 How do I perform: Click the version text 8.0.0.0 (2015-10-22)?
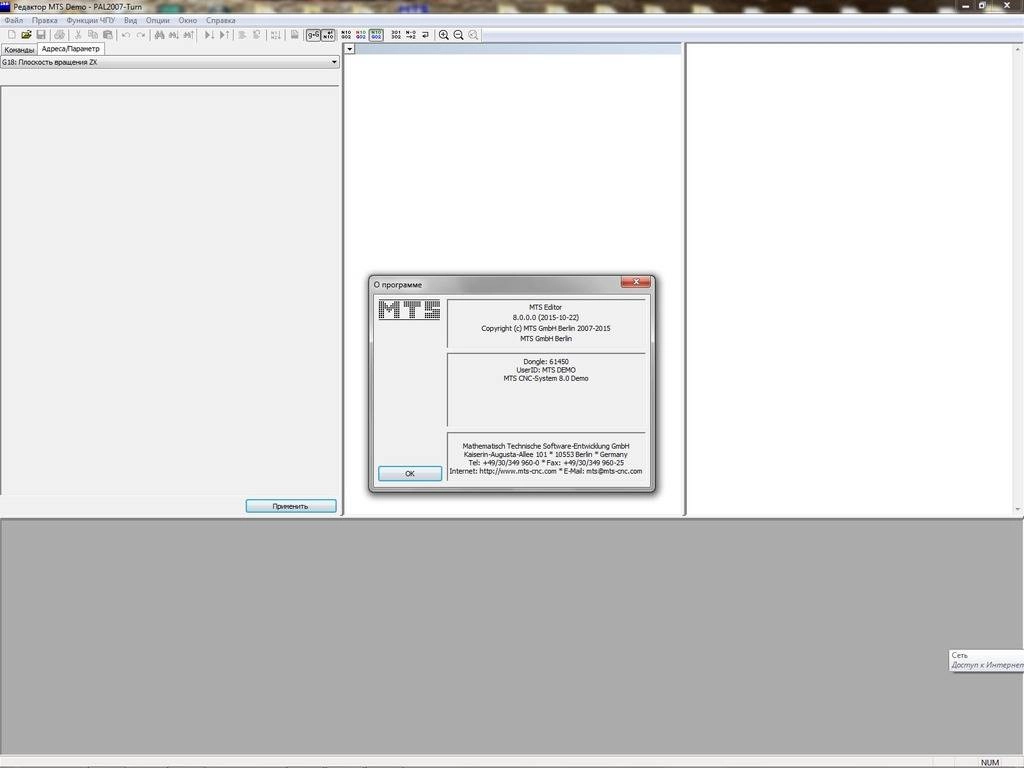click(545, 317)
